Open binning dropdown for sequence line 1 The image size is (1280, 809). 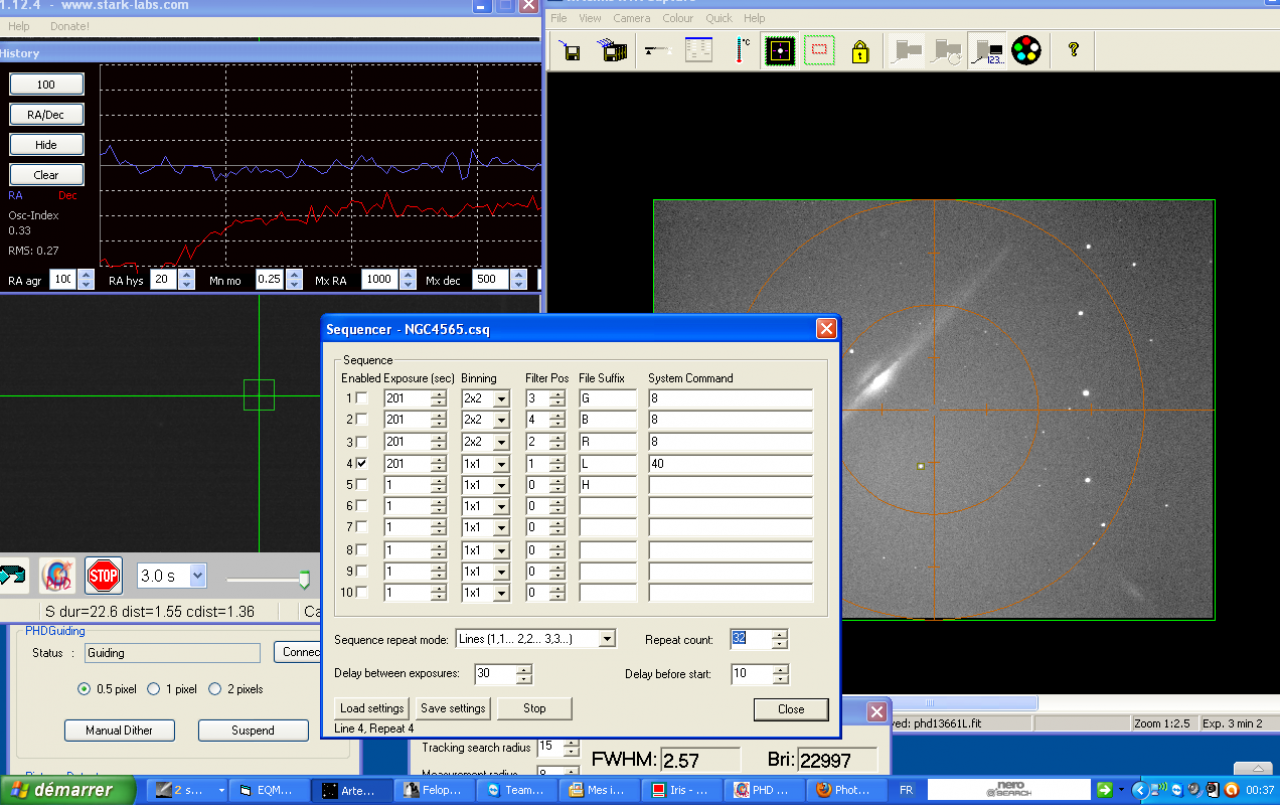pyautogui.click(x=500, y=398)
